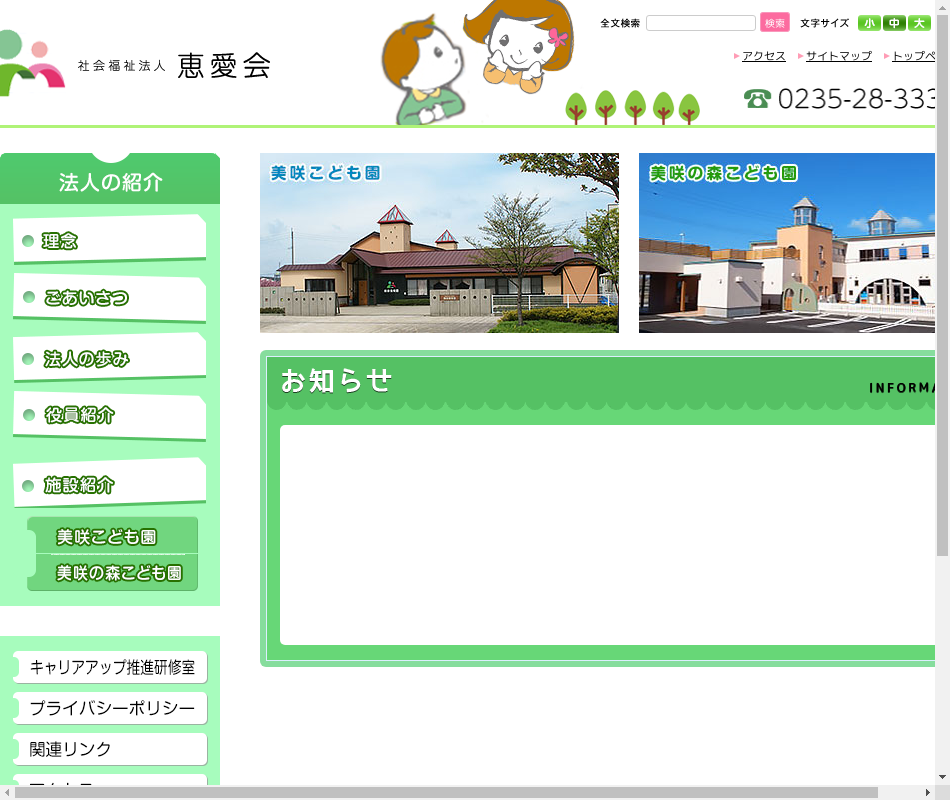Click the 美咲の森こども園 building photo
The width and height of the screenshot is (950, 800).
[x=787, y=243]
